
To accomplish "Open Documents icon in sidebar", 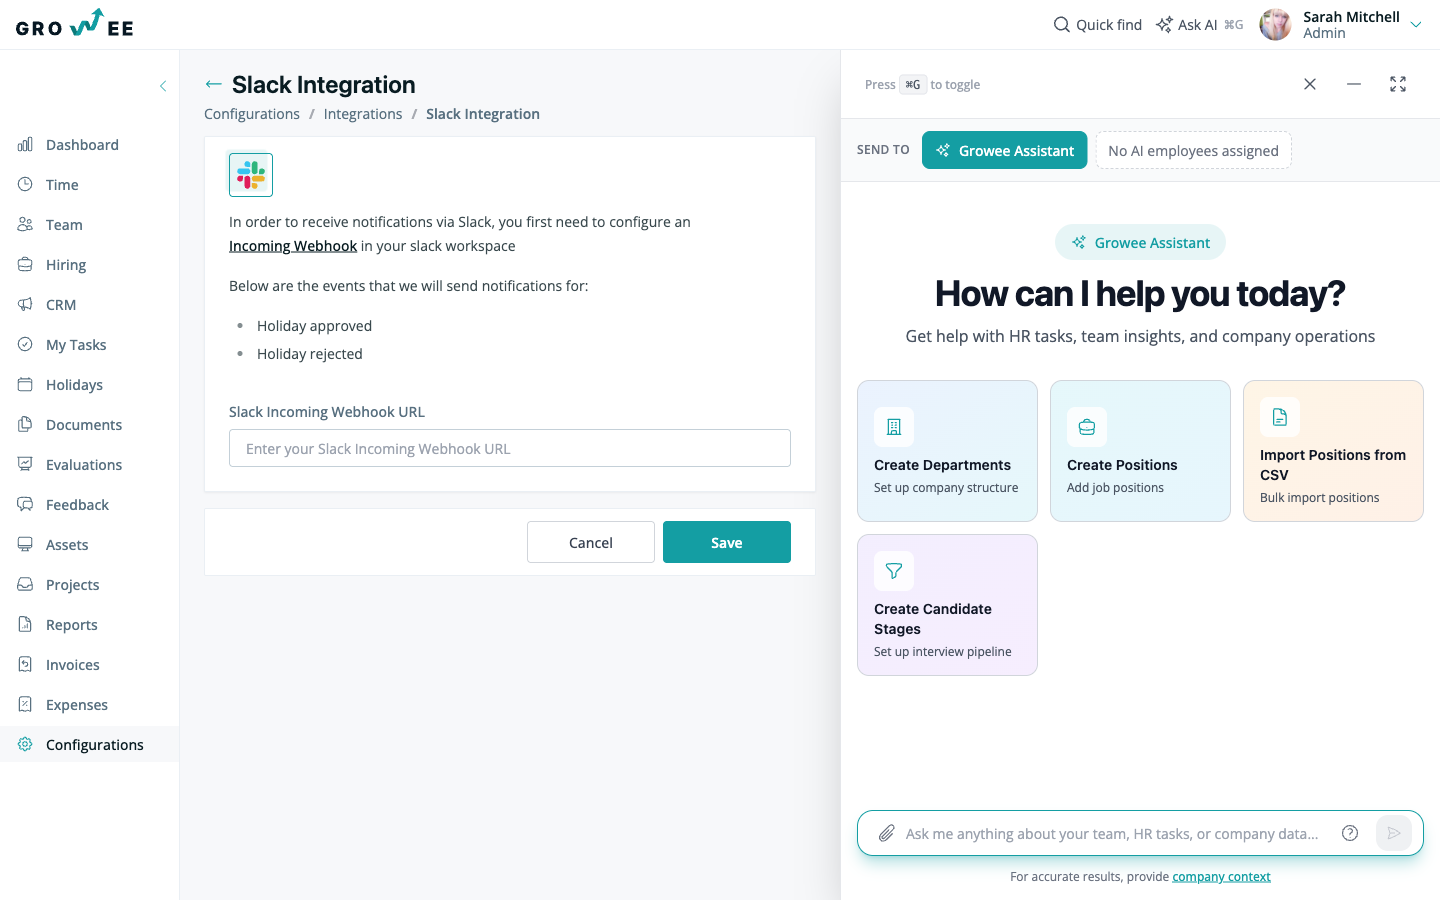I will [25, 425].
